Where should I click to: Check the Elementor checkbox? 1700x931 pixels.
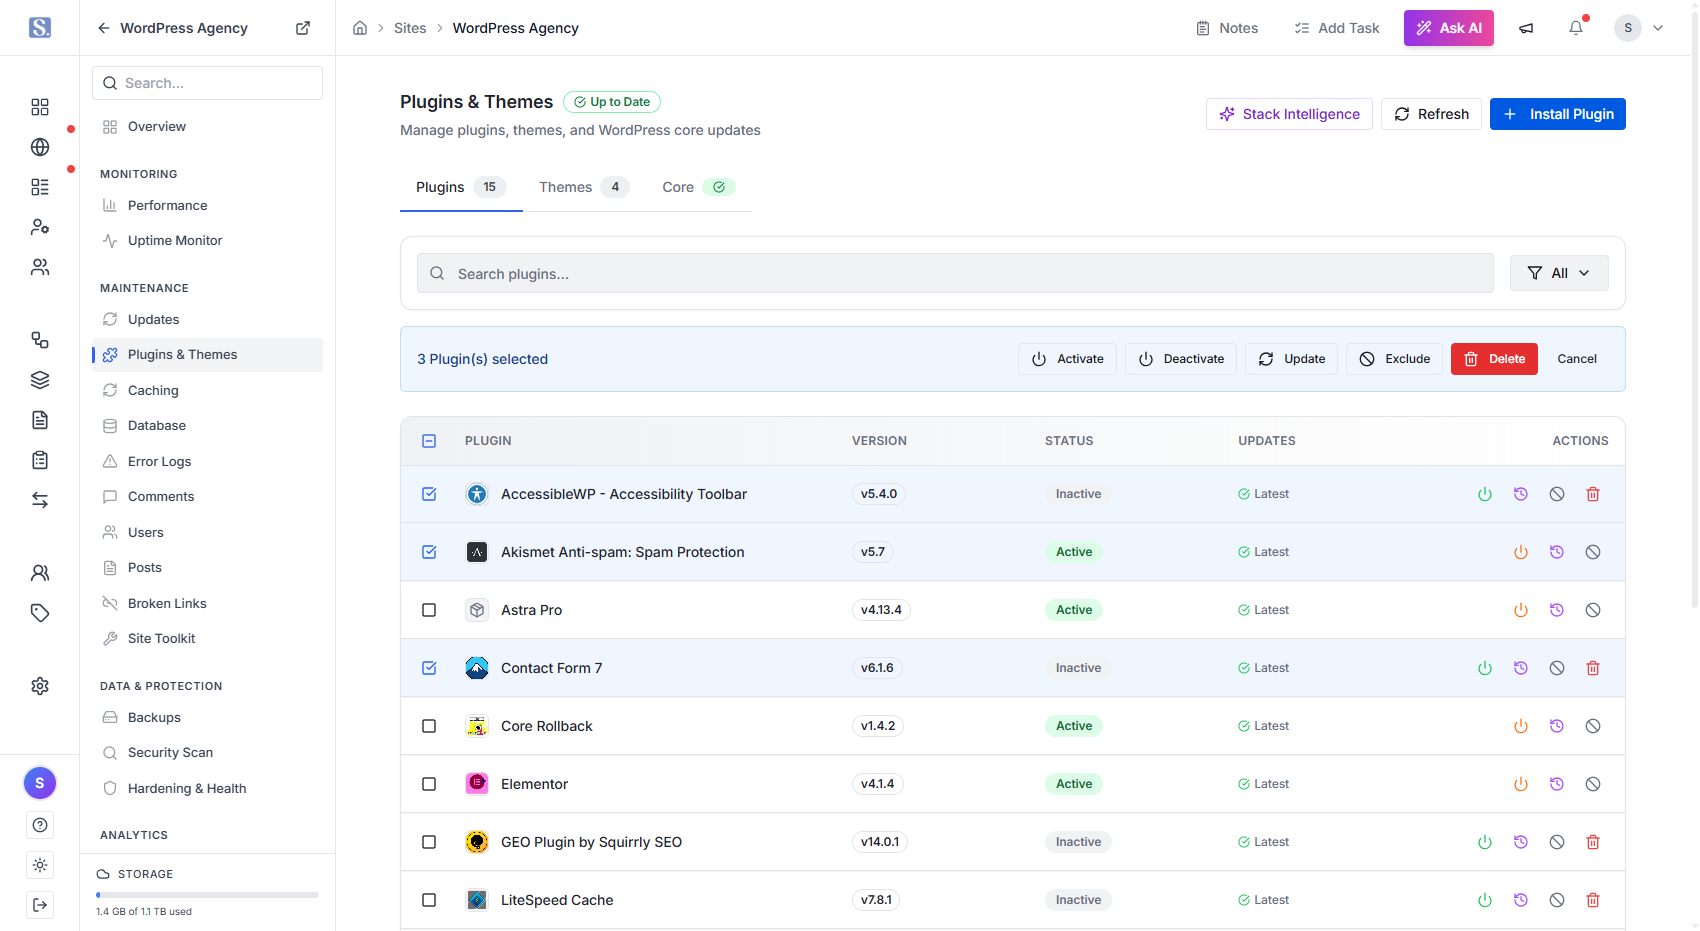click(429, 784)
